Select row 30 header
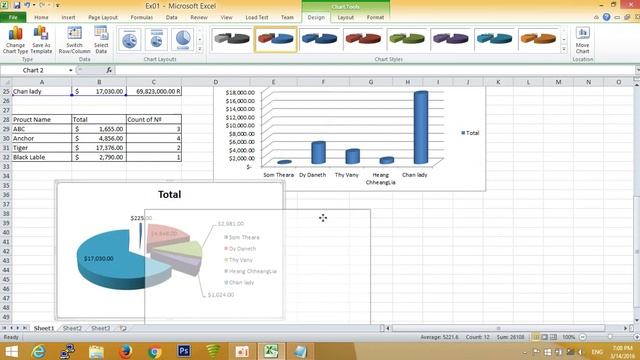This screenshot has height=360, width=640. (x=6, y=138)
